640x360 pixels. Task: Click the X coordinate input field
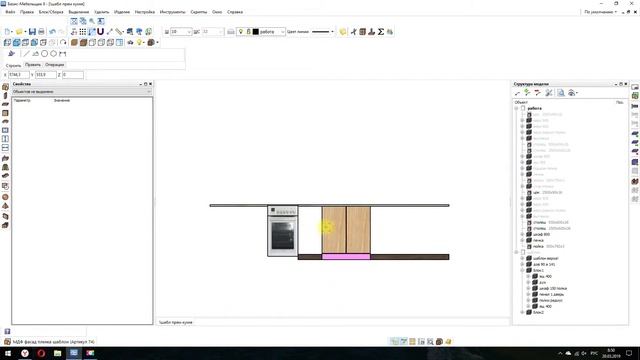19,75
